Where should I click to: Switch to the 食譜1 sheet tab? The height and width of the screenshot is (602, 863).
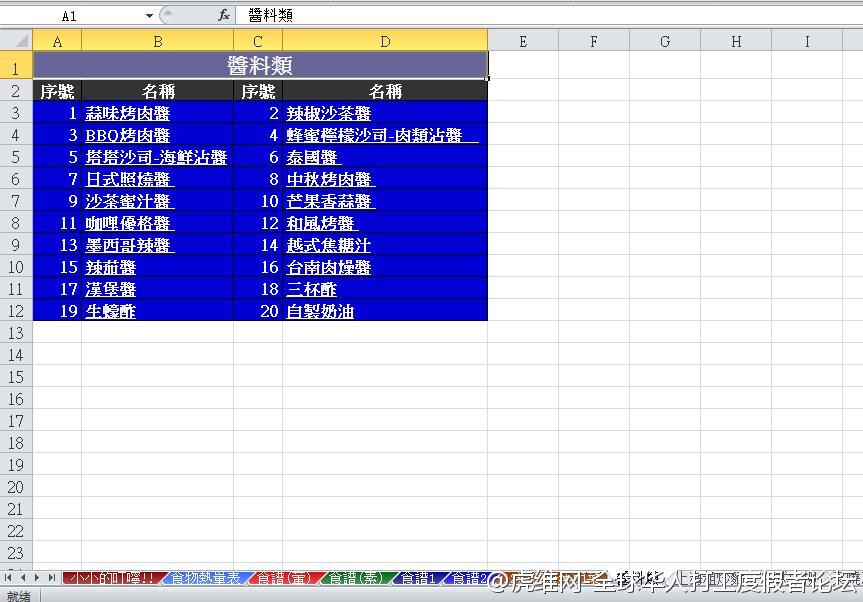coord(418,578)
